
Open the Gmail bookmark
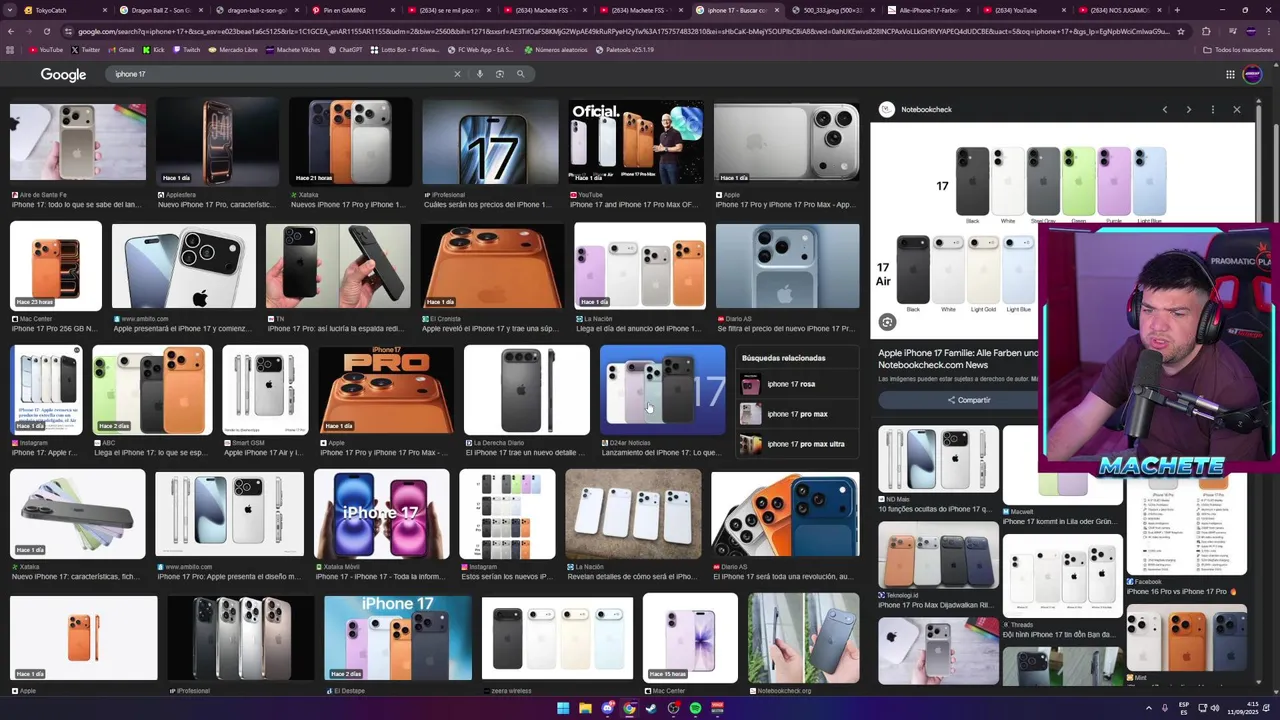(122, 49)
